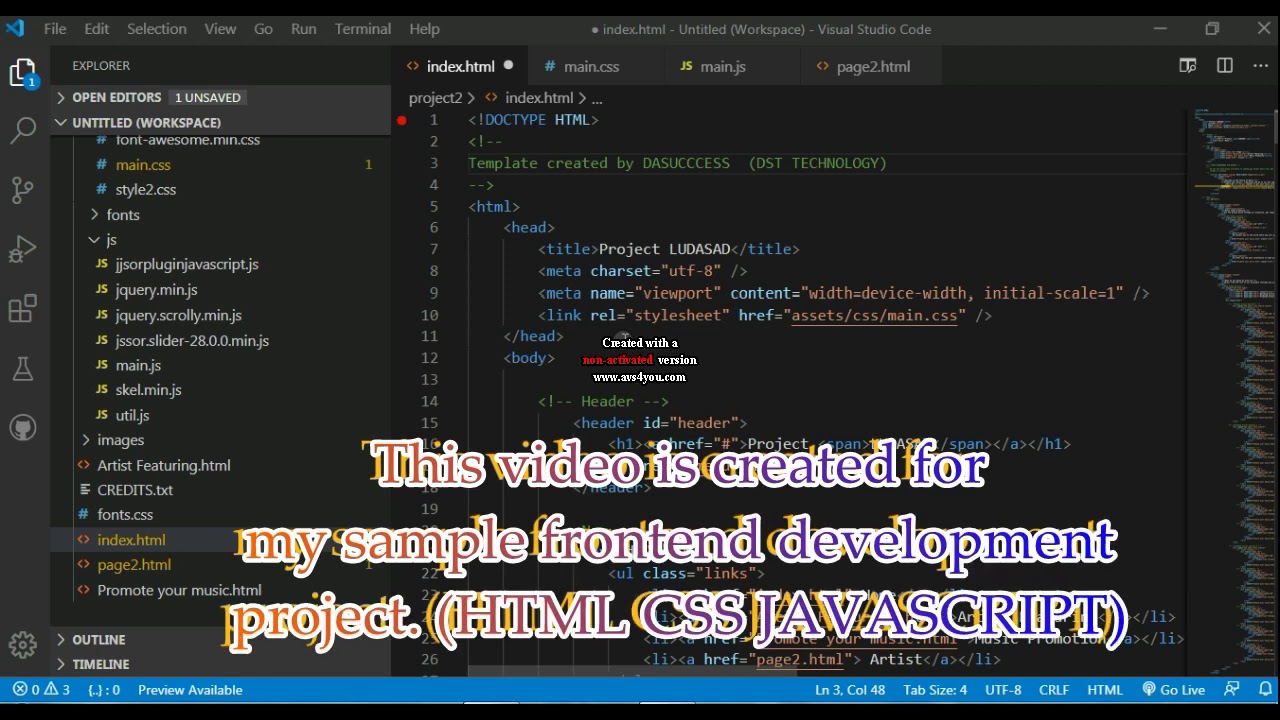Viewport: 1280px width, 720px height.
Task: Open the Edit menu
Action: (97, 29)
